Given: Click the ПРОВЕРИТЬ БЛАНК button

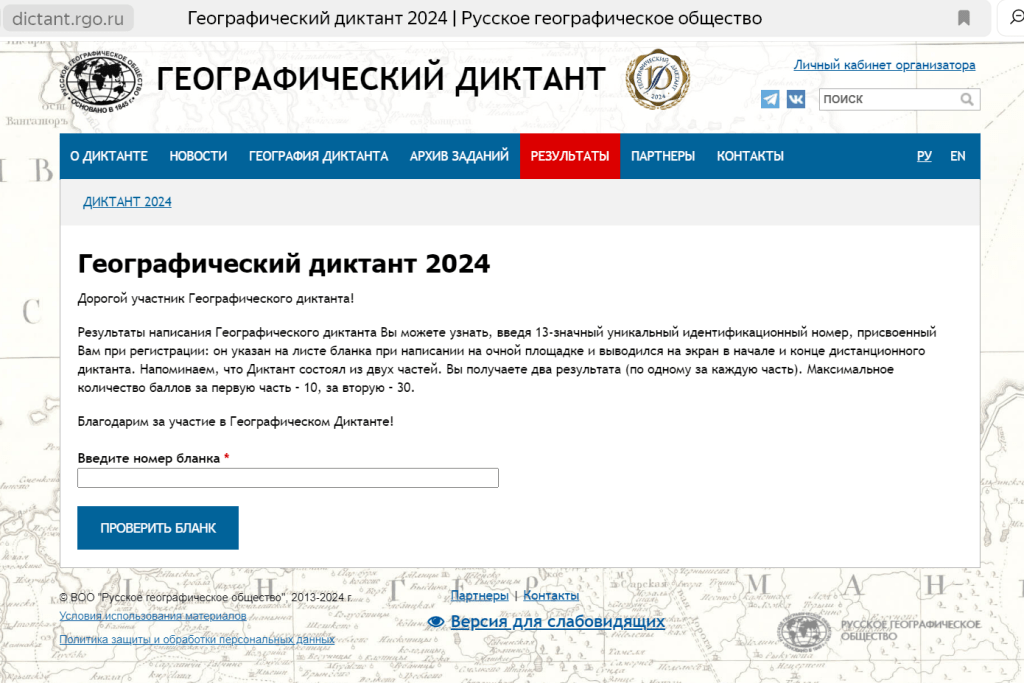Looking at the screenshot, I should 158,528.
